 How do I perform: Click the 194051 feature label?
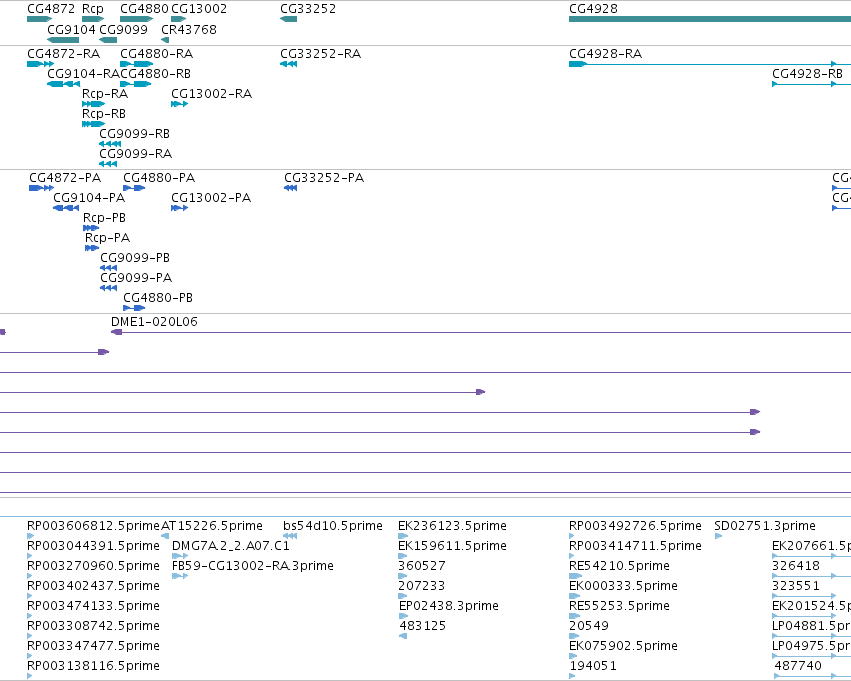click(593, 666)
